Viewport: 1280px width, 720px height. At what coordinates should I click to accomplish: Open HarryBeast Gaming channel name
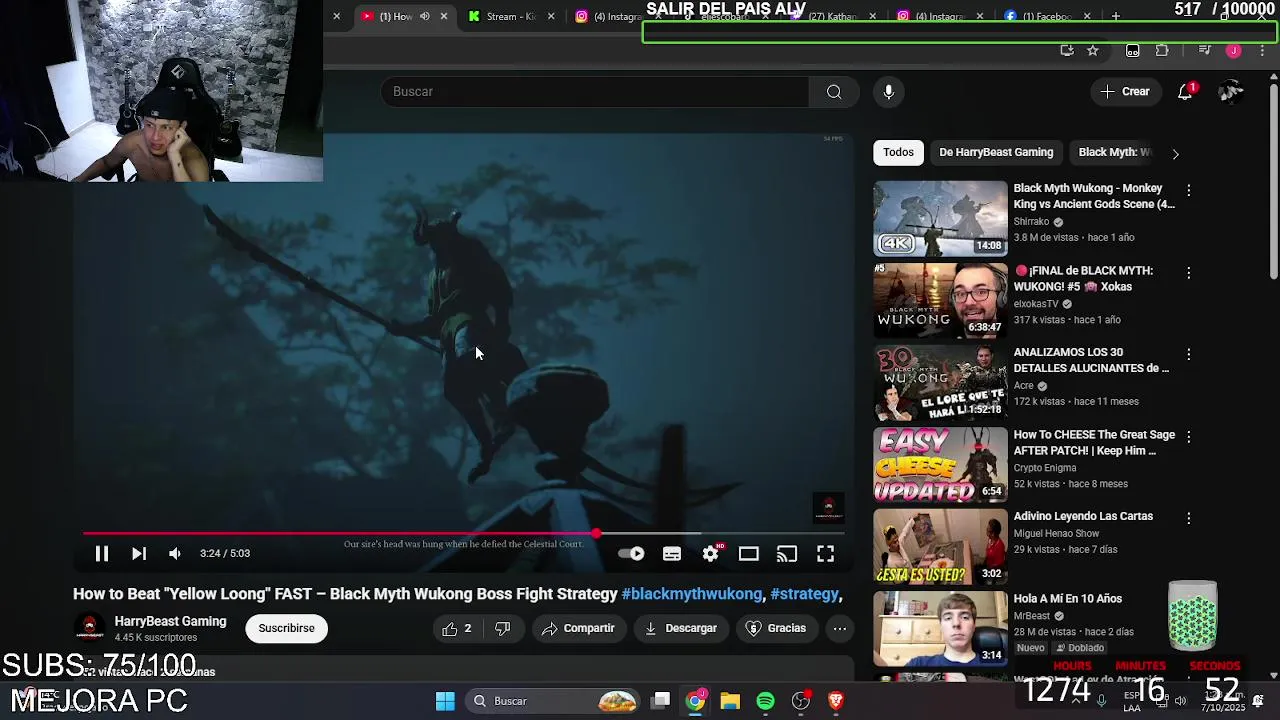click(x=170, y=621)
